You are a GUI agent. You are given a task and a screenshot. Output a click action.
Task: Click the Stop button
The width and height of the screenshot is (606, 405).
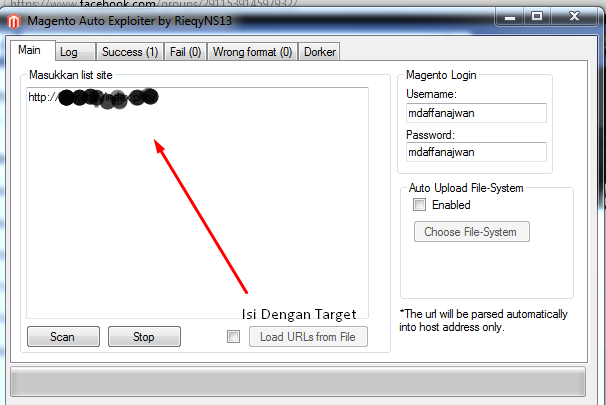coord(144,337)
